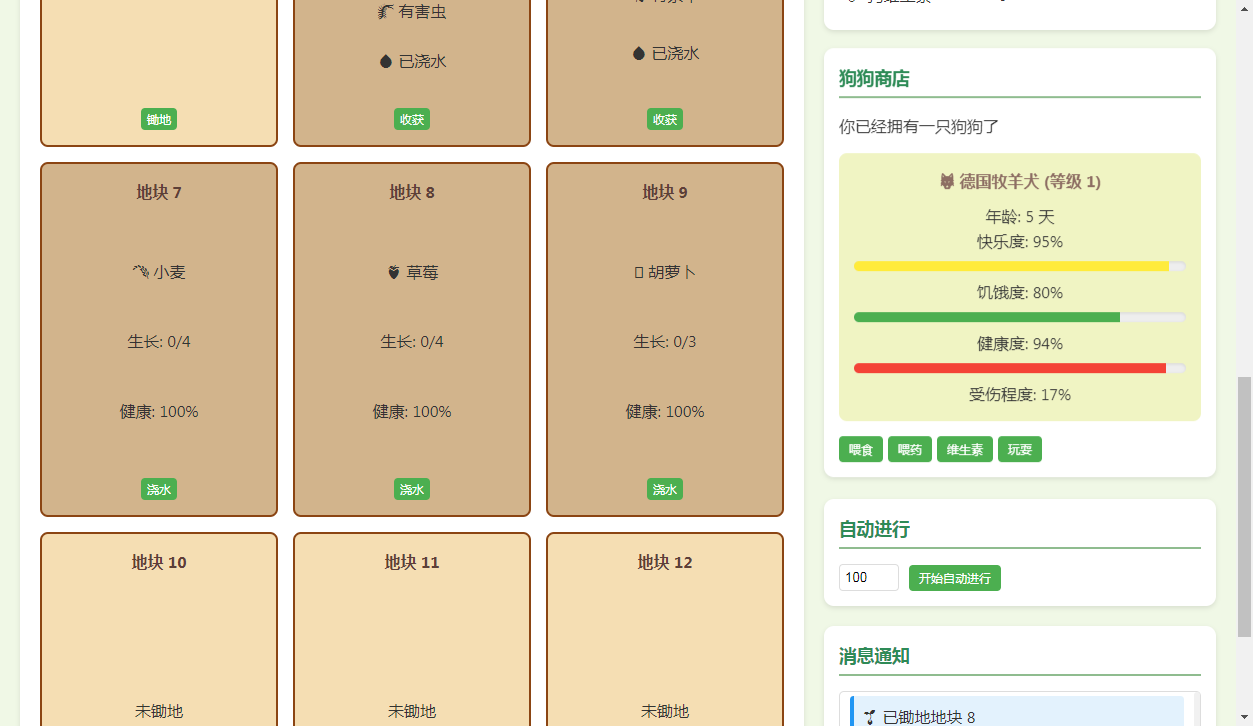Click the strawberry icon in plot 8
The width and height of the screenshot is (1253, 726).
(x=394, y=272)
